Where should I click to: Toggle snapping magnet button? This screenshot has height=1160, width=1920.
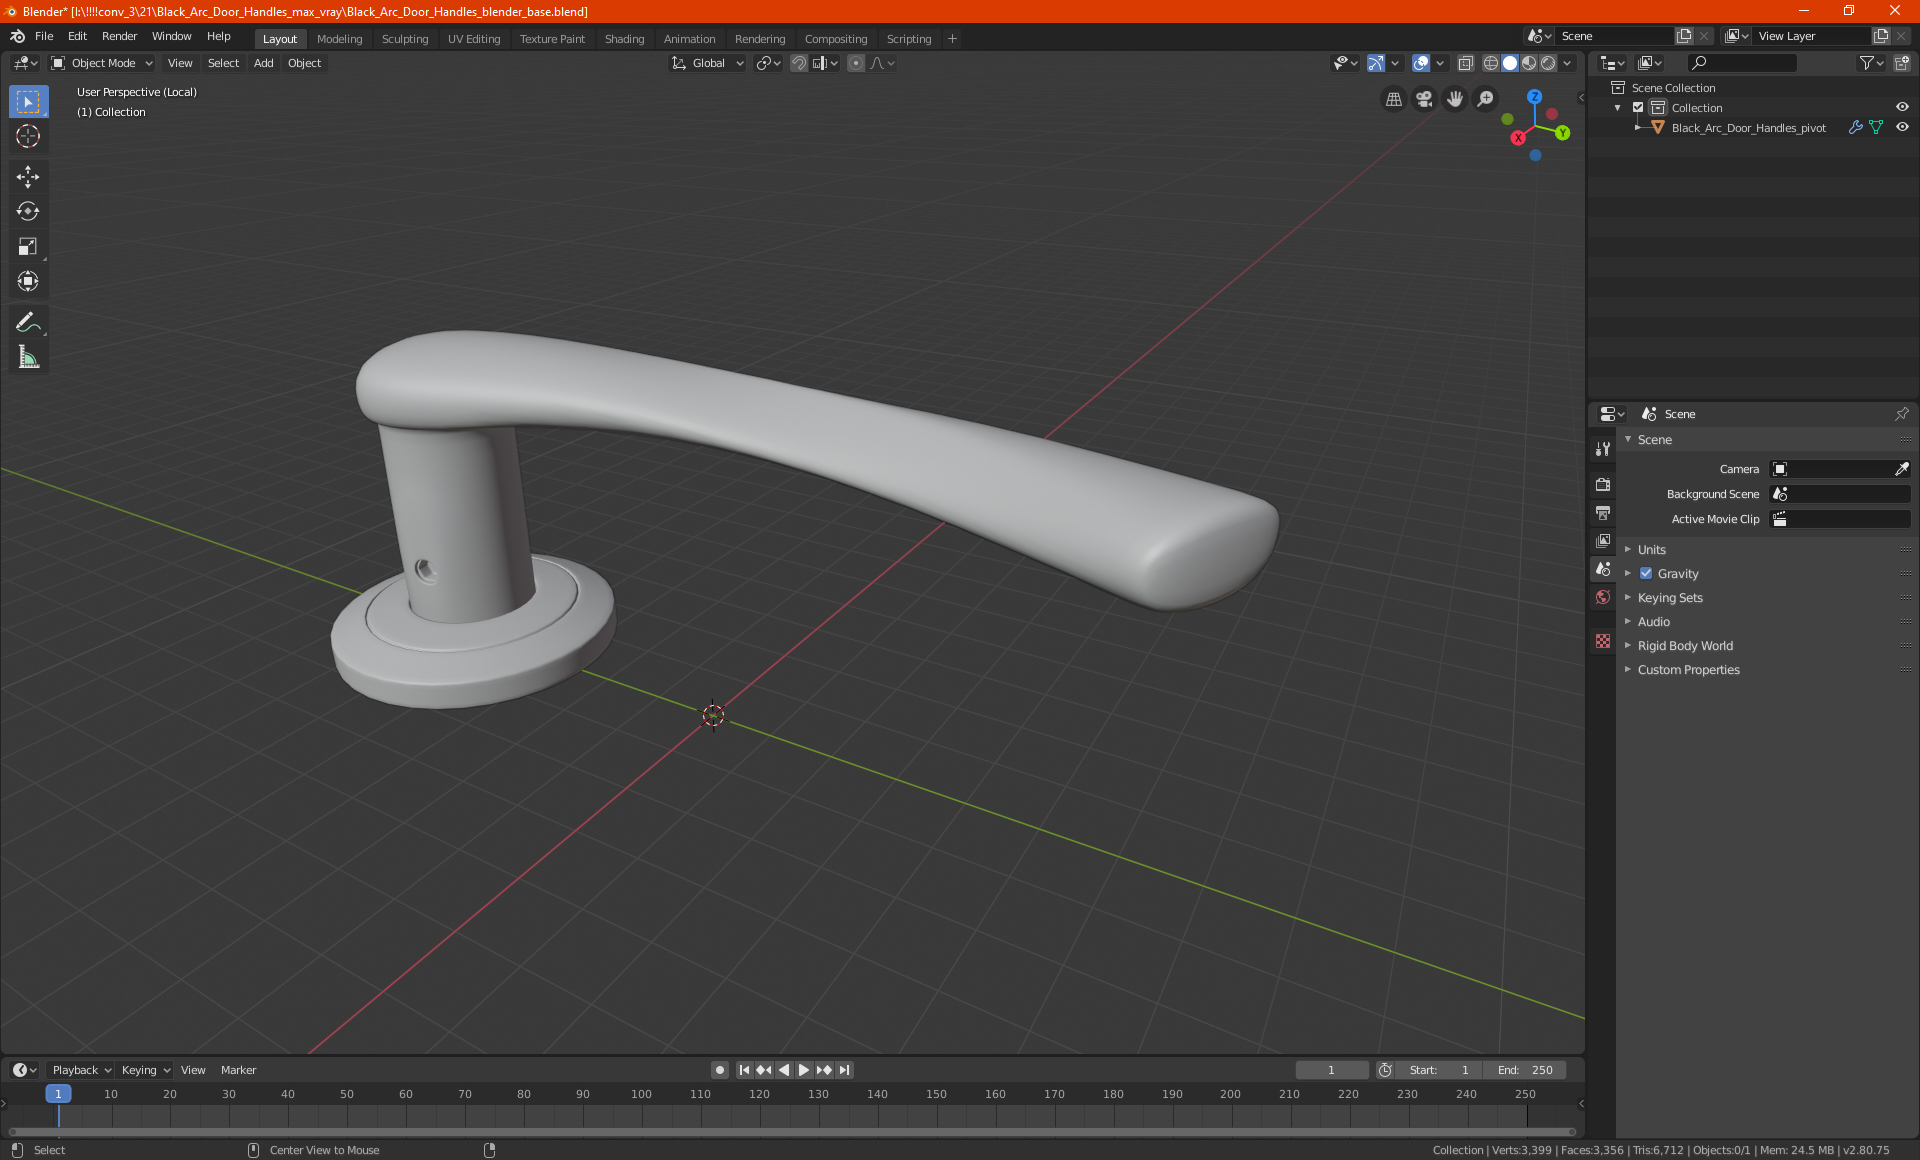tap(799, 63)
